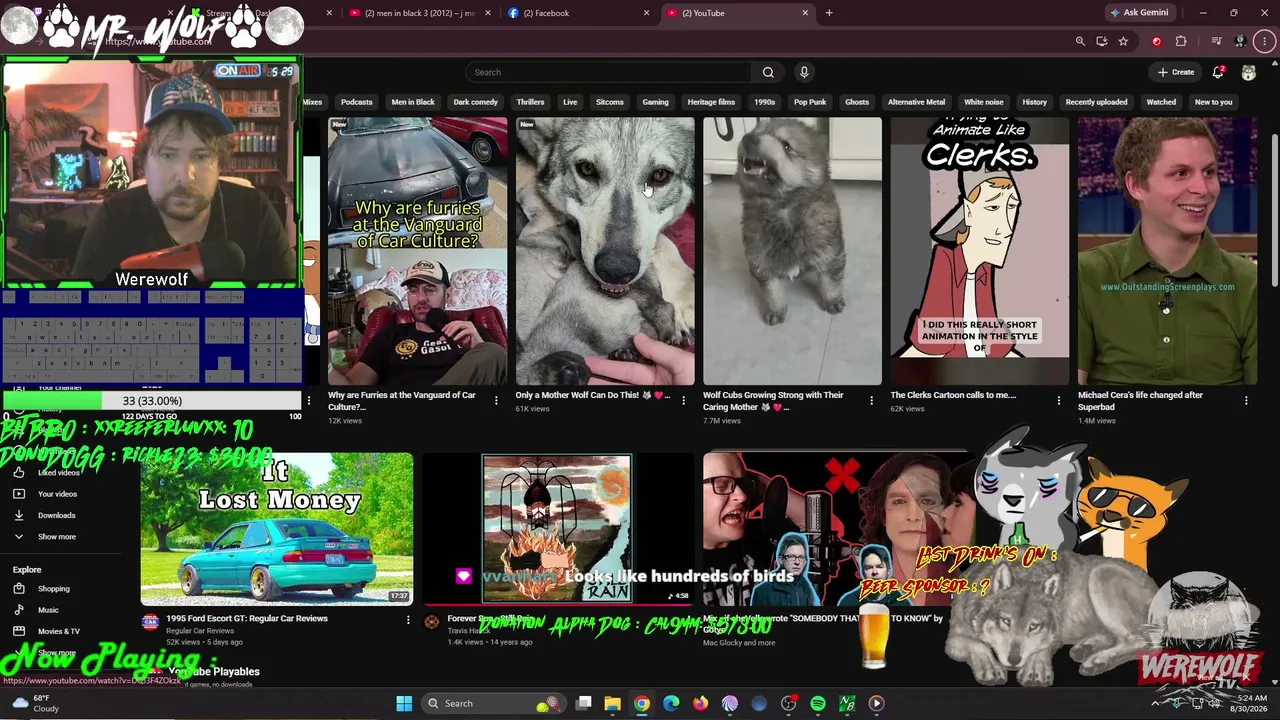This screenshot has height=720, width=1280.
Task: Open File Explorer from the taskbar
Action: [x=612, y=703]
